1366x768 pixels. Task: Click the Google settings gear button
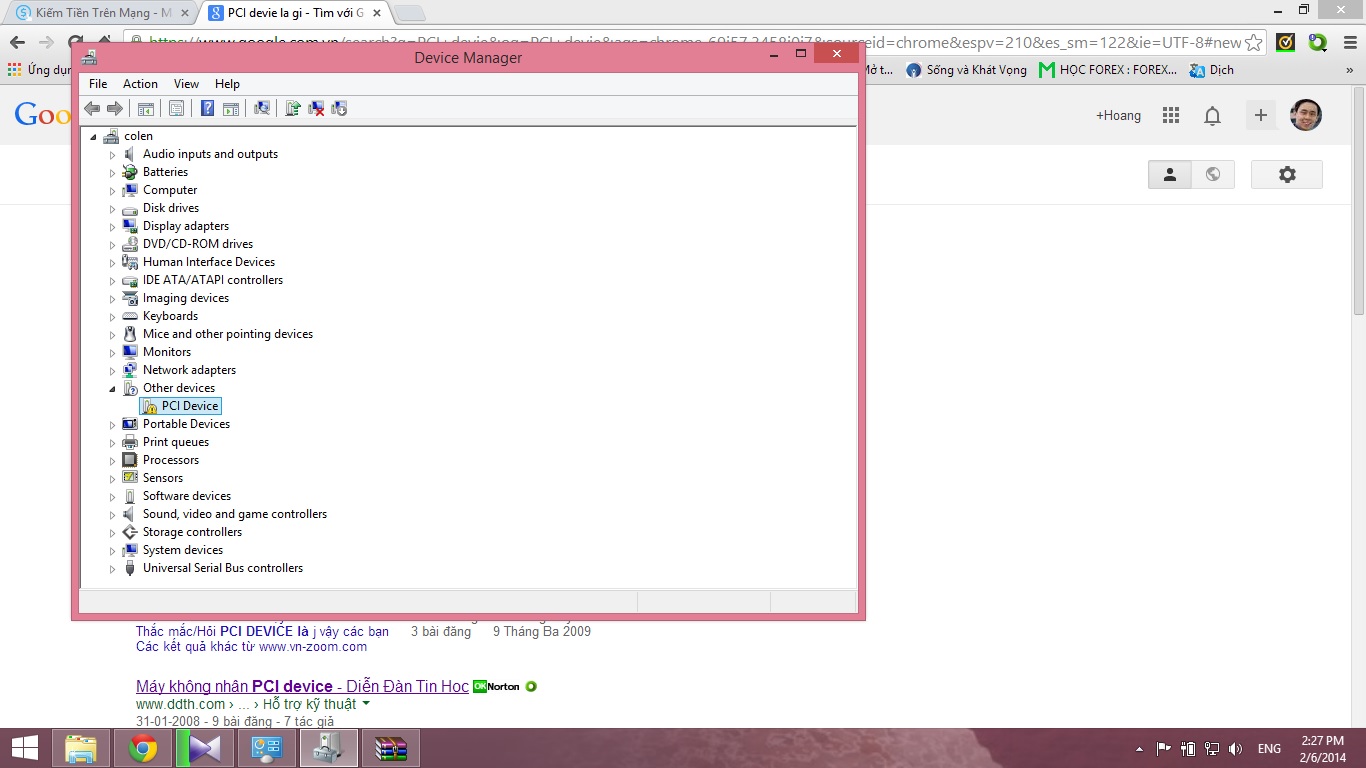point(1287,174)
